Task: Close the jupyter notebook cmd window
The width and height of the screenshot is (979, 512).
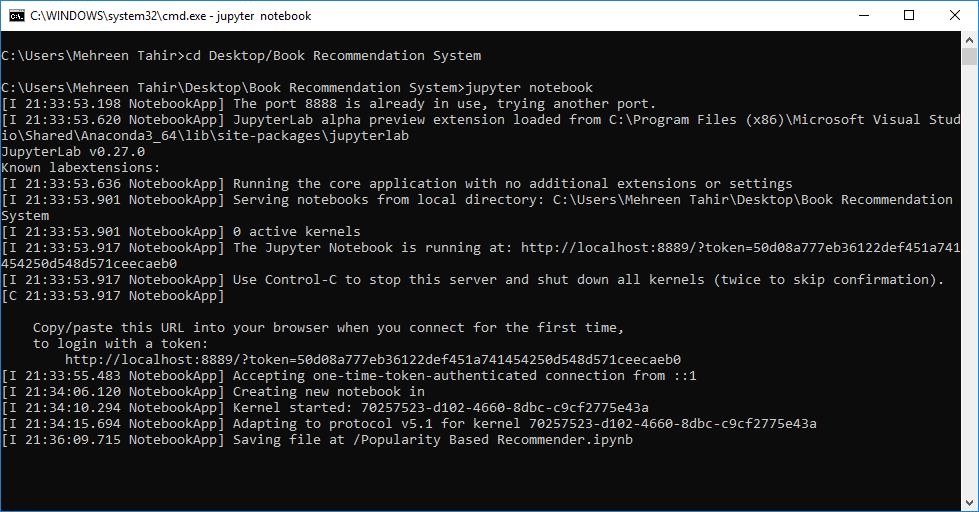Action: pyautogui.click(x=955, y=16)
